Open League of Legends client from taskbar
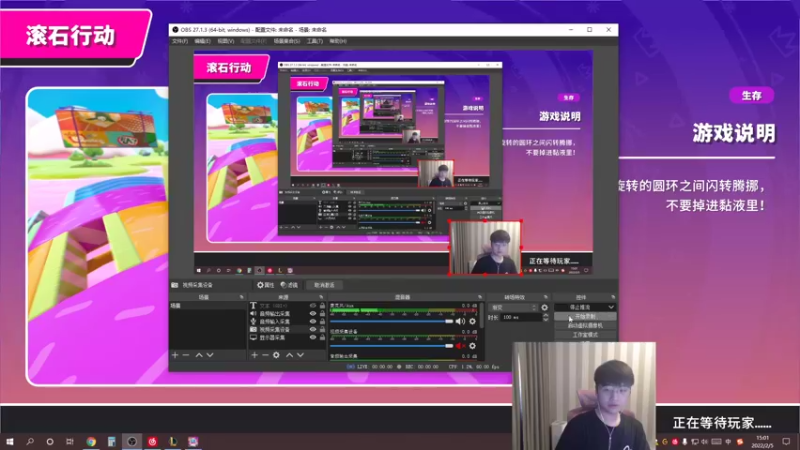Image resolution: width=800 pixels, height=450 pixels. click(172, 441)
